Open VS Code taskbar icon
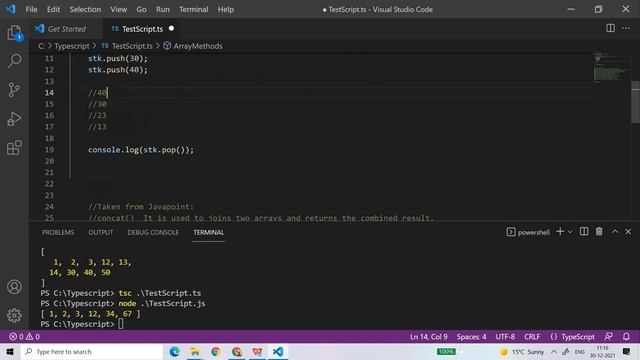 (x=278, y=351)
